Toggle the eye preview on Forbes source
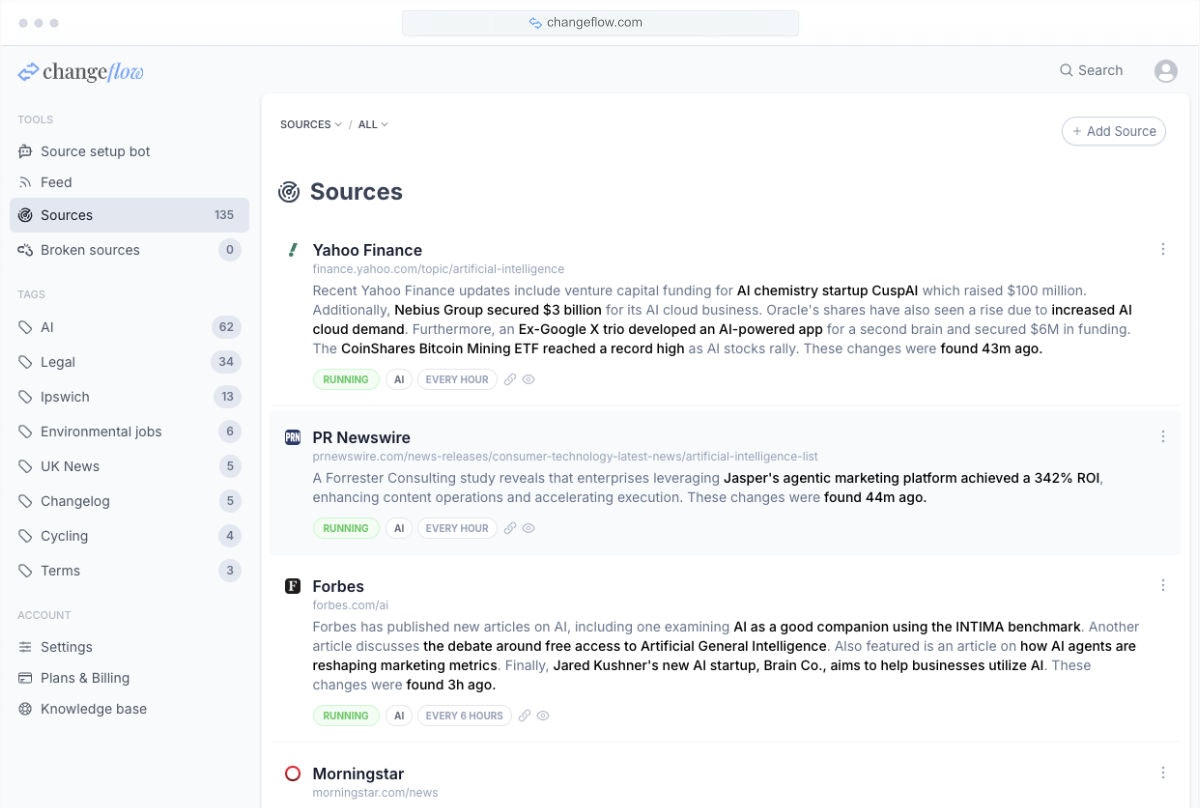The height and width of the screenshot is (808, 1200). (x=542, y=715)
